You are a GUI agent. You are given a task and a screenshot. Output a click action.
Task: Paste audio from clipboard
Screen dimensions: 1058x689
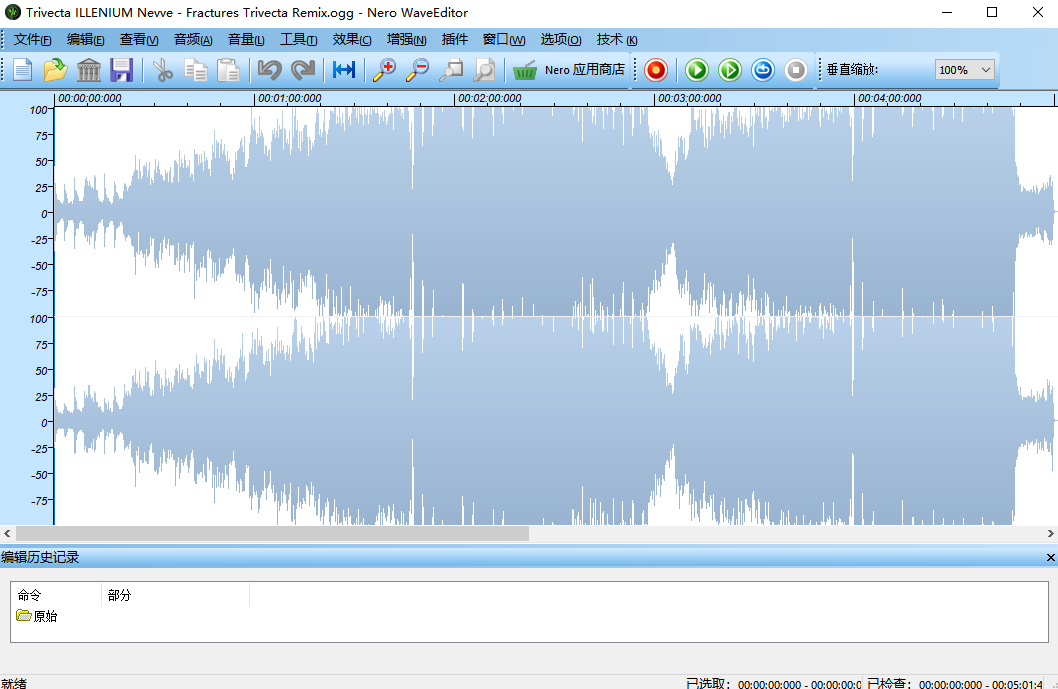pos(228,70)
